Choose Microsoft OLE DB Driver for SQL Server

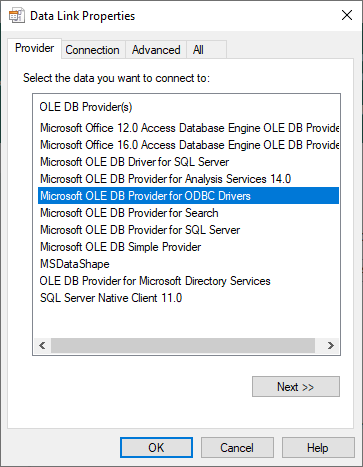pos(189,162)
